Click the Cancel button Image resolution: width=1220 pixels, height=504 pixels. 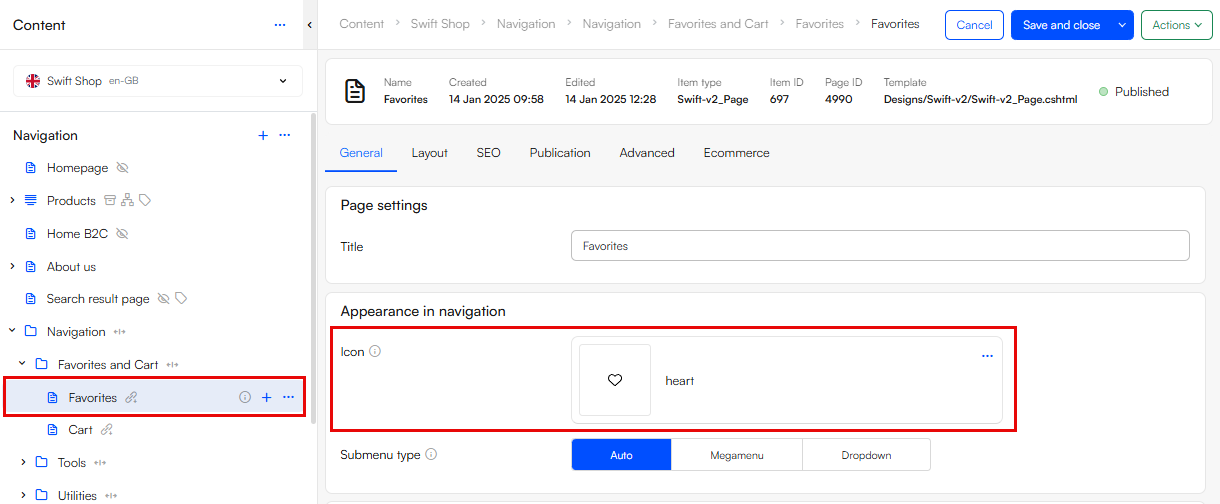click(x=973, y=25)
